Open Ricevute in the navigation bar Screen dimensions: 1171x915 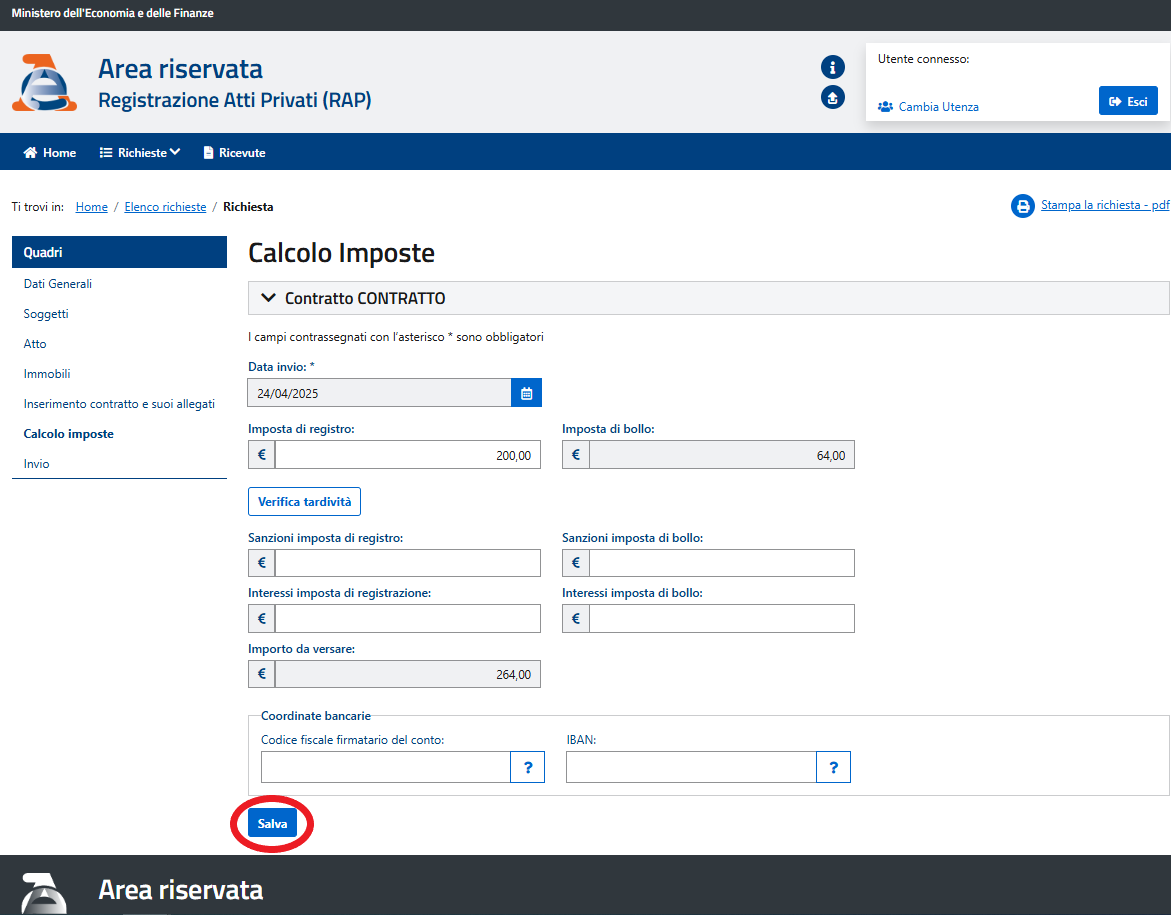[x=234, y=152]
